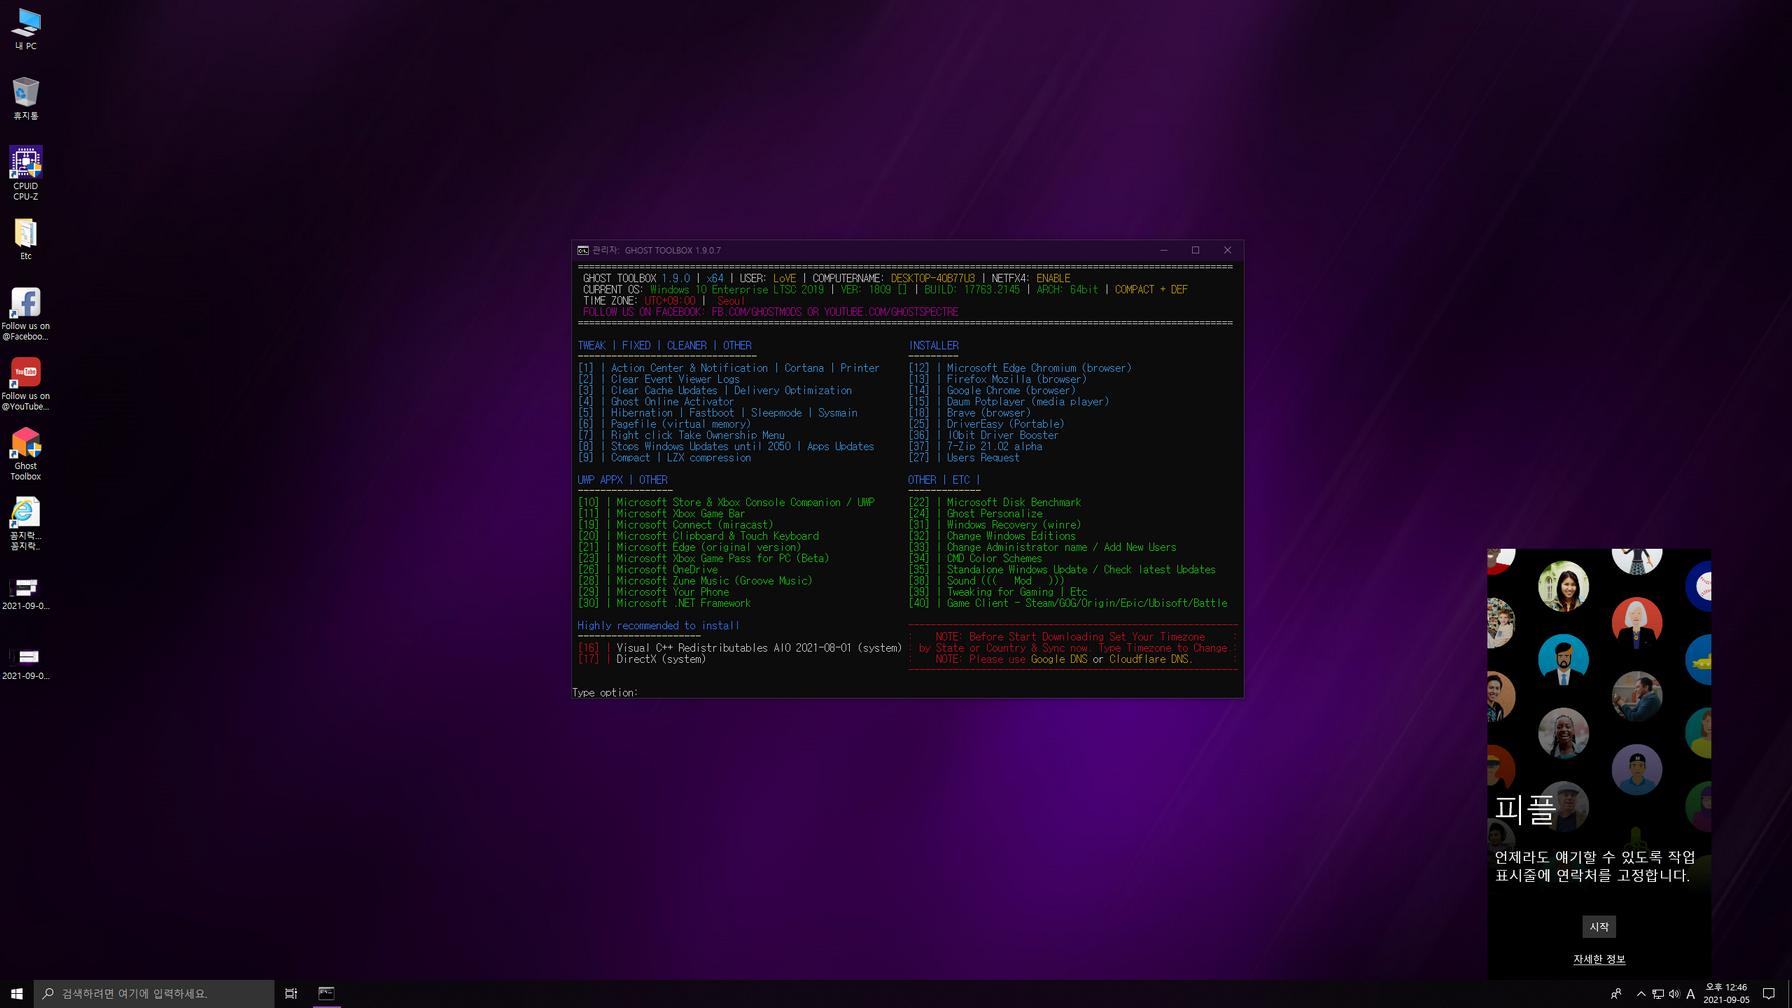This screenshot has width=1792, height=1008.
Task: Open Follow us on Facebook shortcut
Action: 26,314
